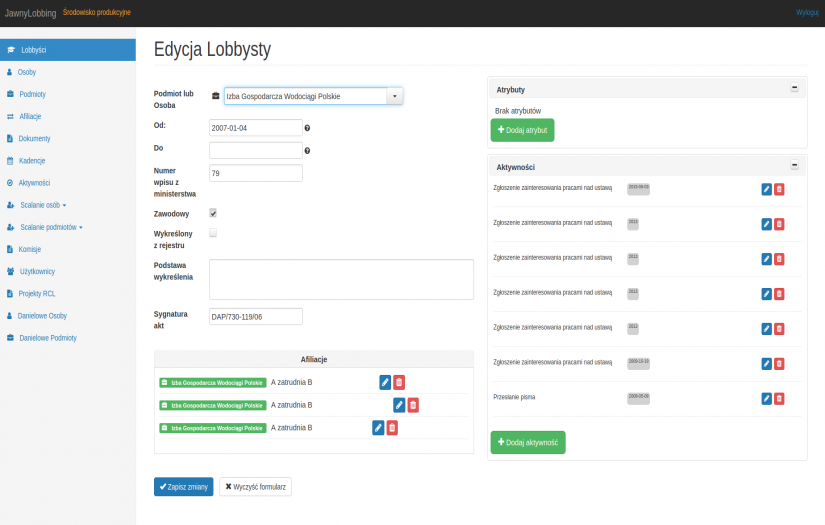Click the Numer wpisu z ministerstwa field

pyautogui.click(x=256, y=173)
